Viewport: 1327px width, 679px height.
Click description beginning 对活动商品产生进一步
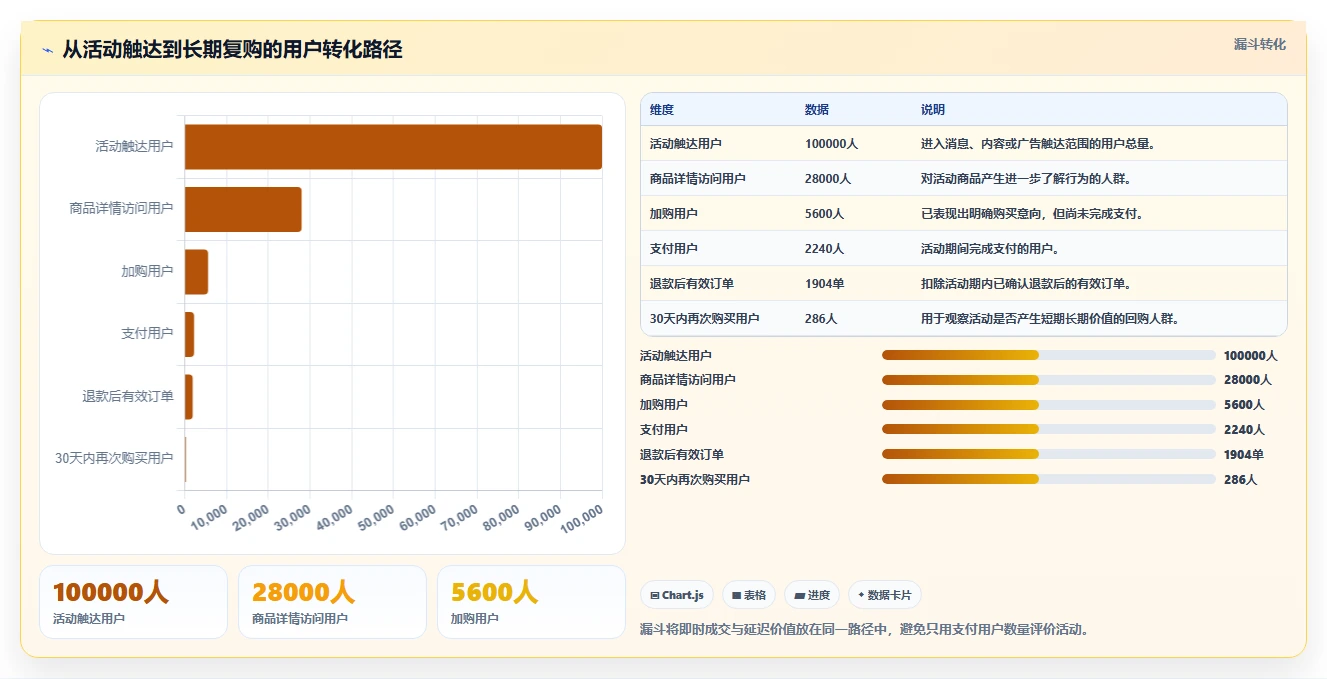1026,179
